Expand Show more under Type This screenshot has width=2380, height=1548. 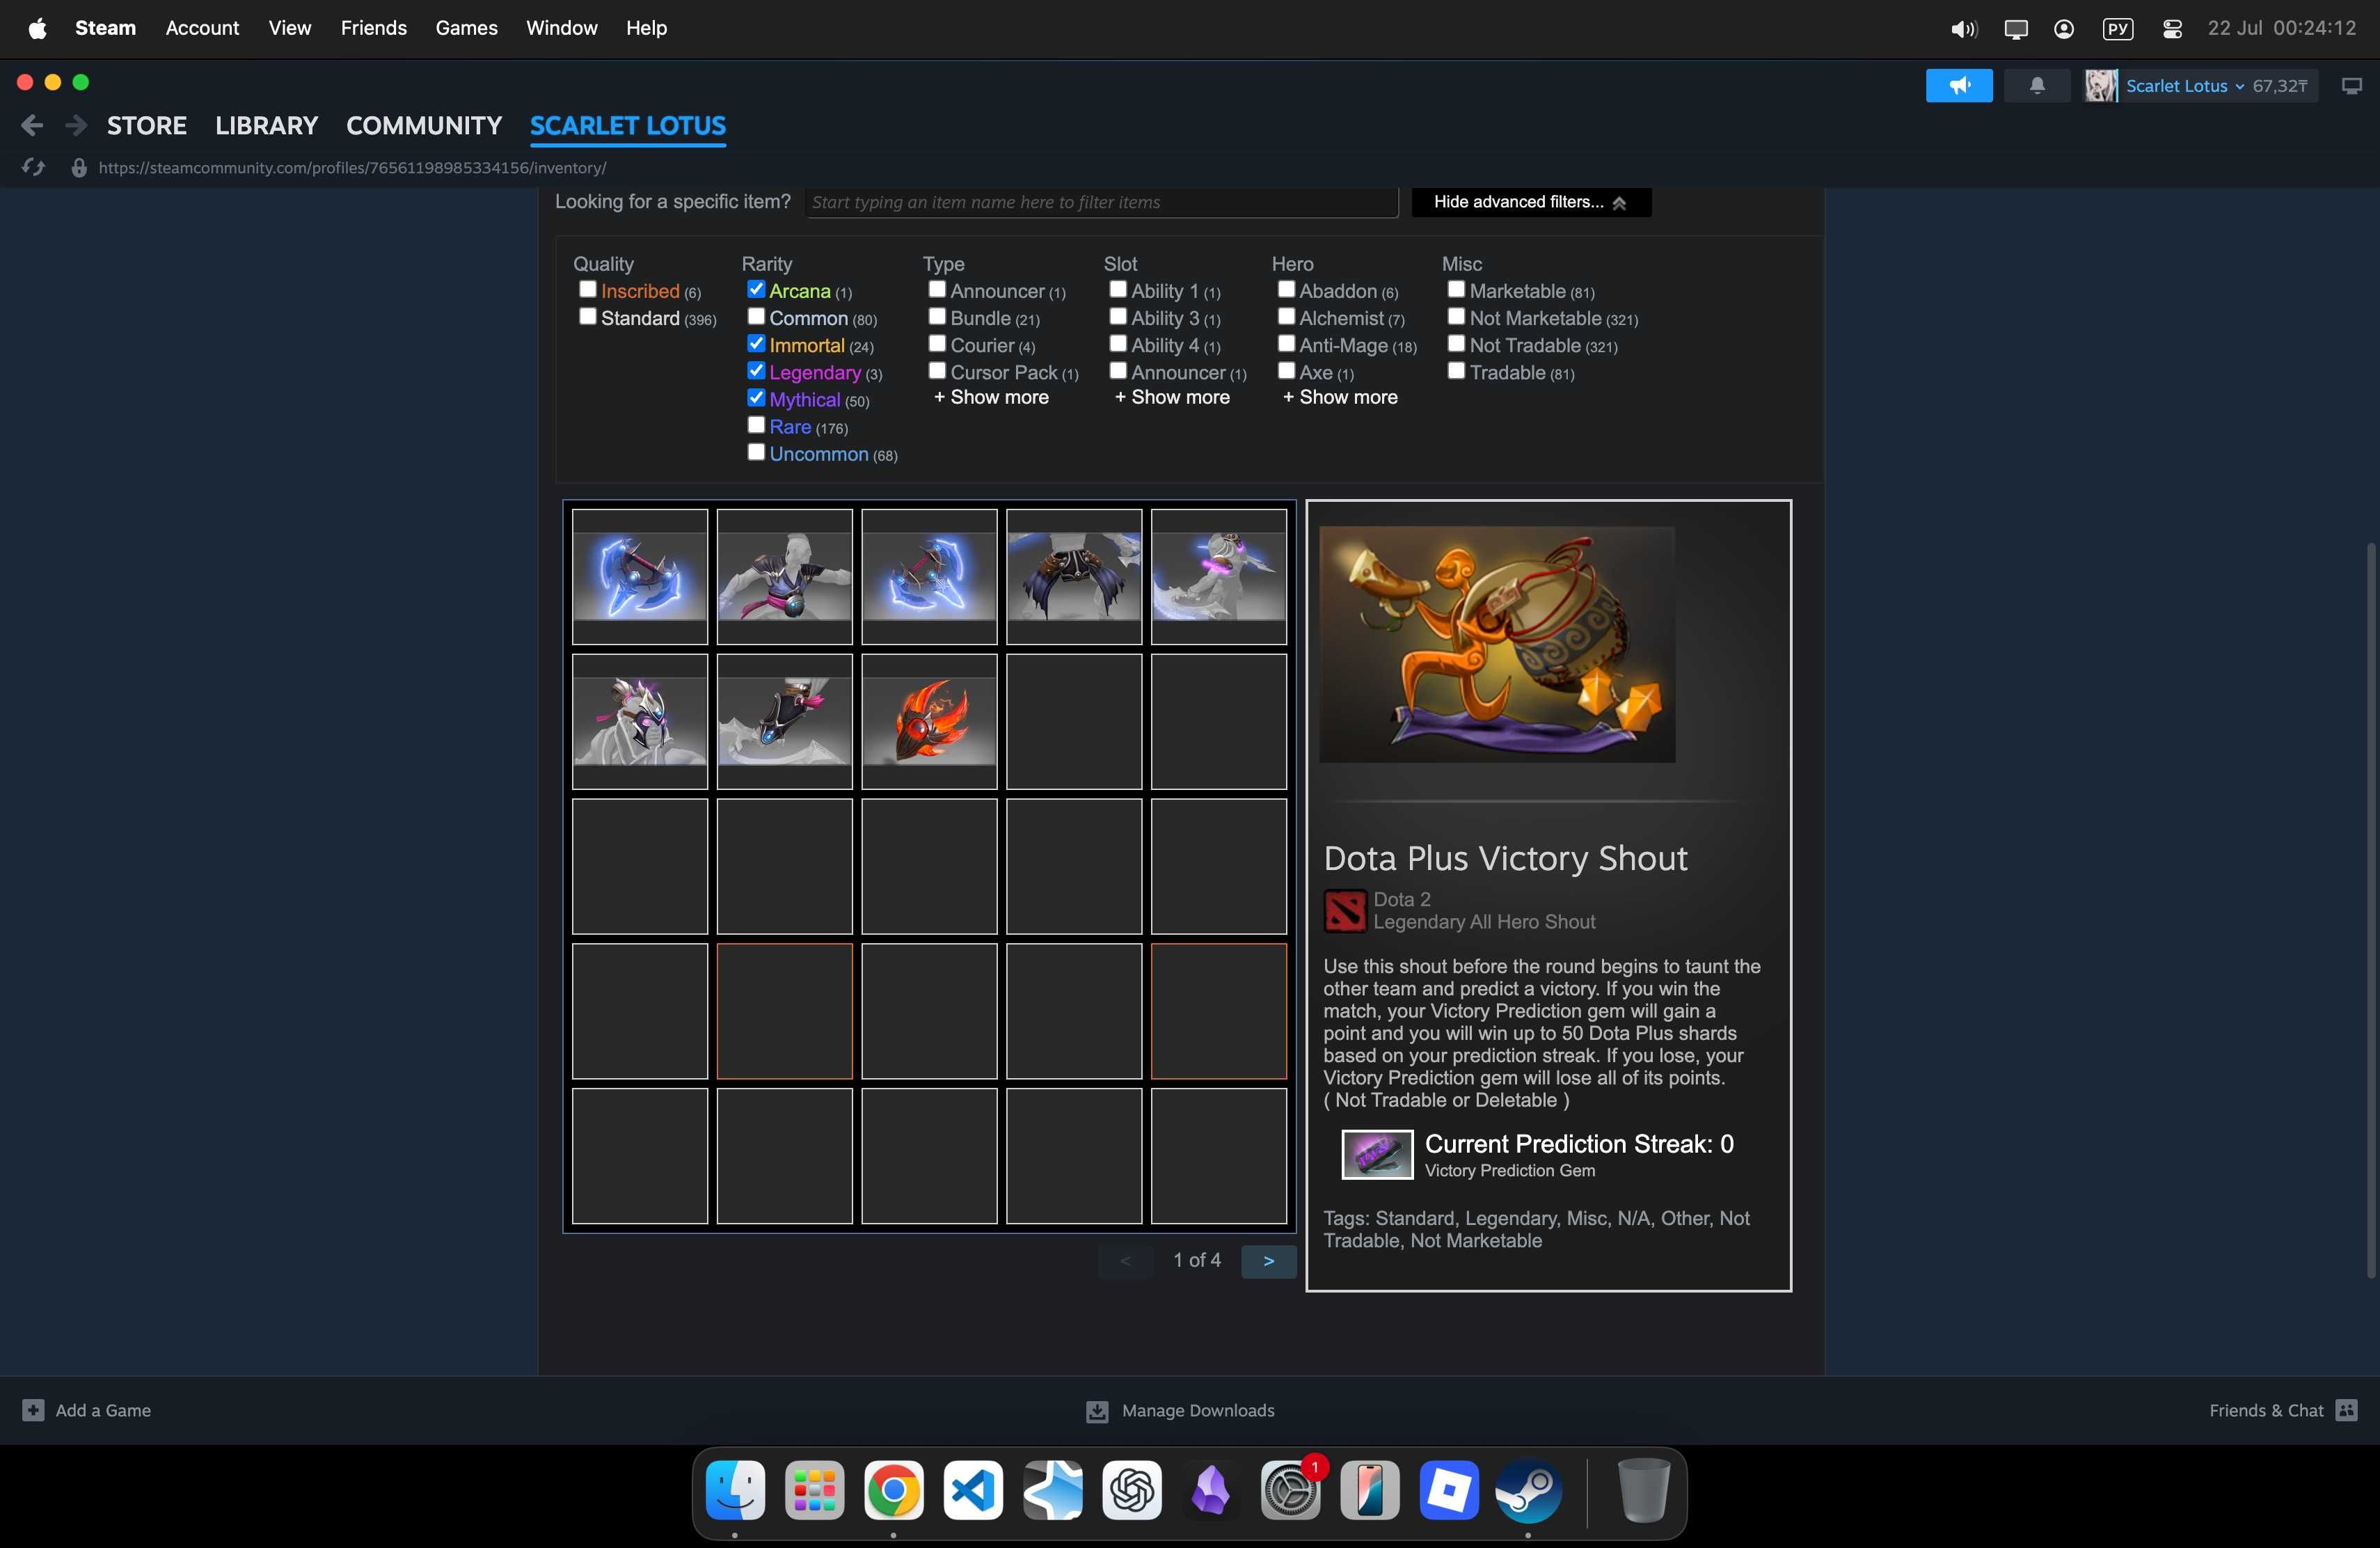[991, 397]
